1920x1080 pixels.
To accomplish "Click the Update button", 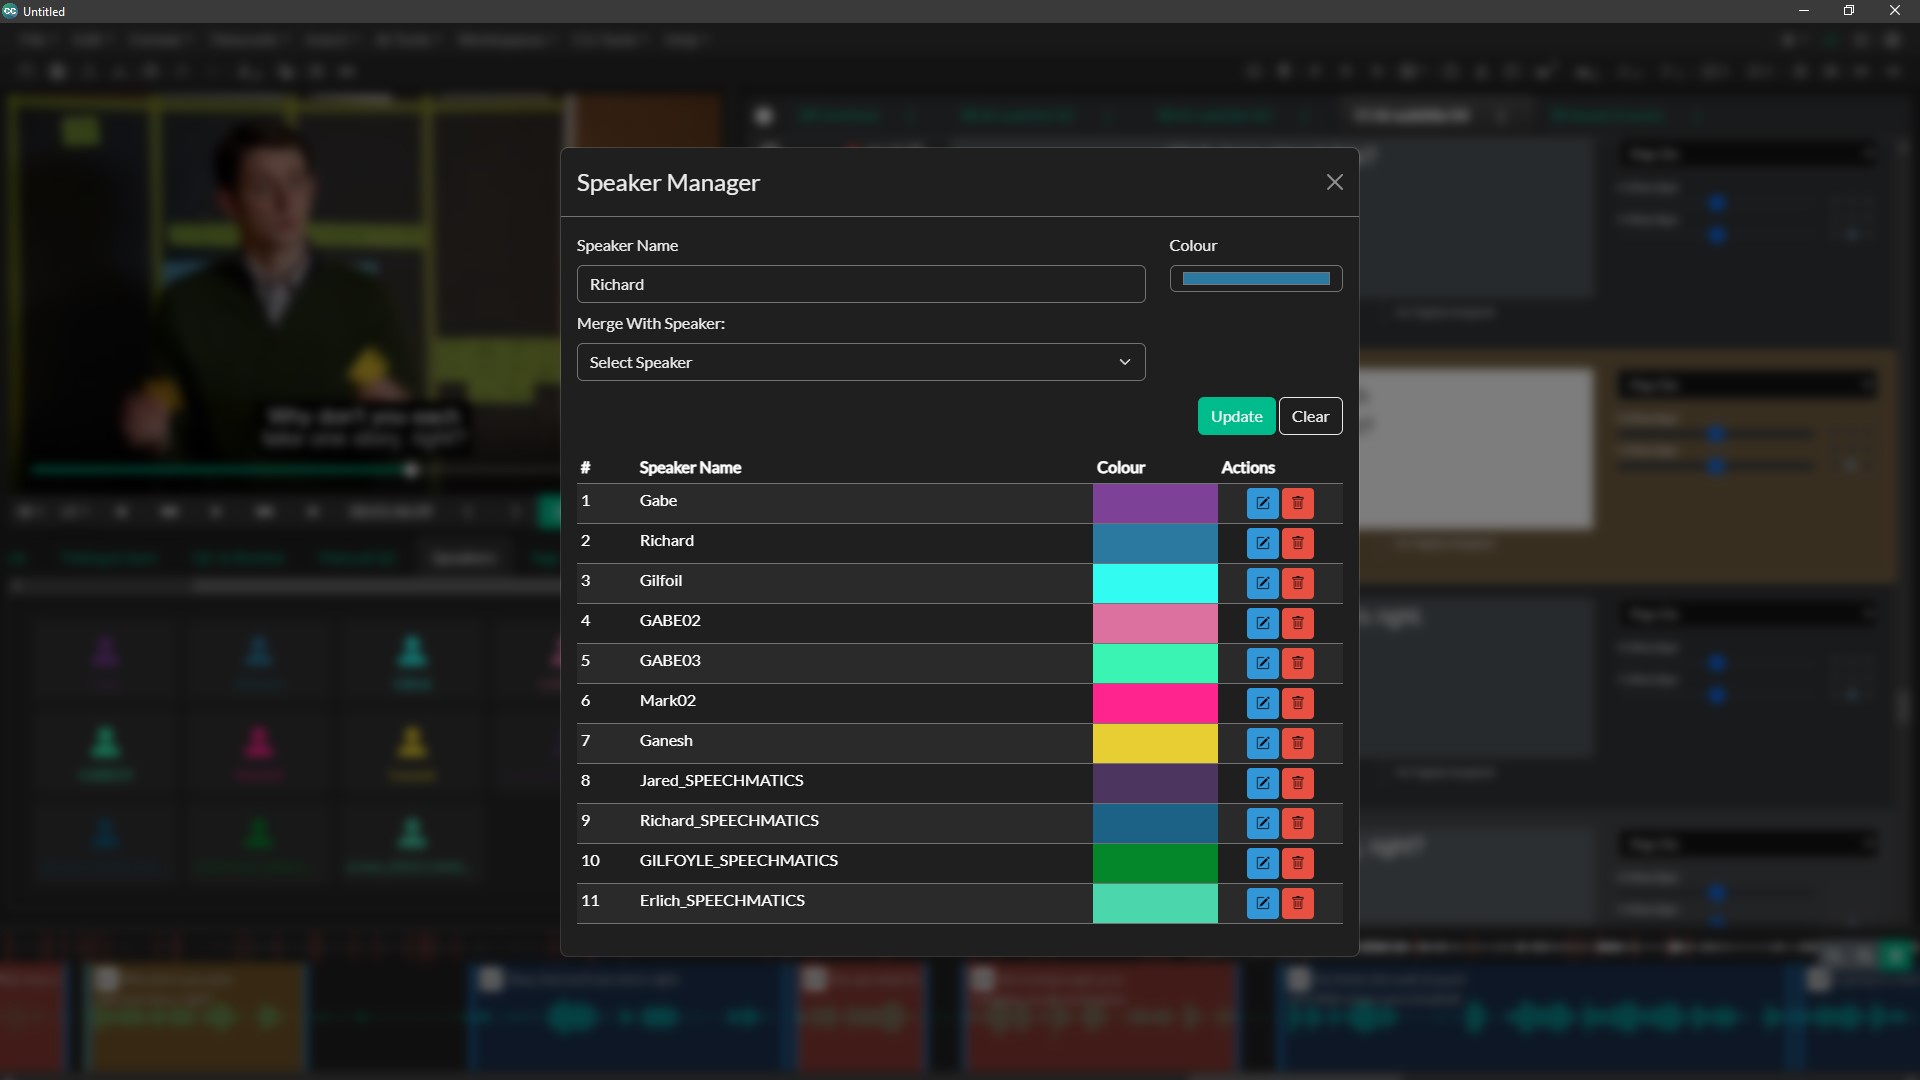I will [x=1236, y=416].
